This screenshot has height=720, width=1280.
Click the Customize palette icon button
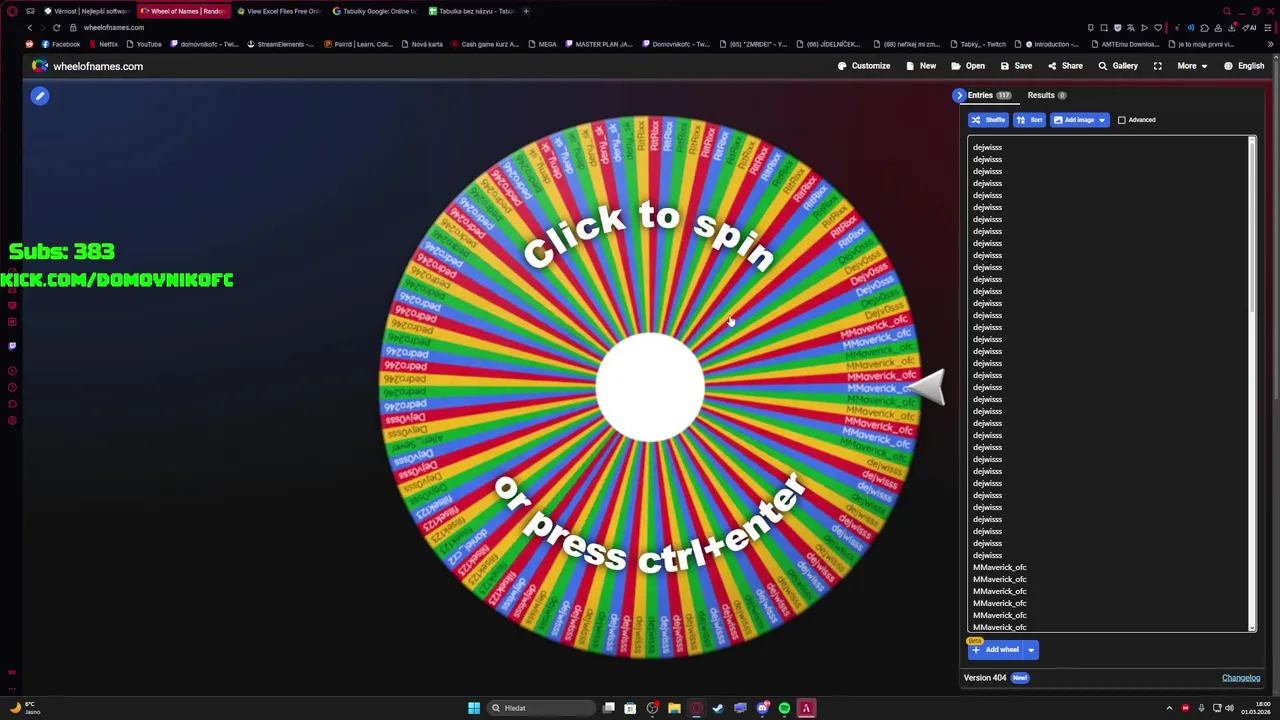click(x=864, y=66)
